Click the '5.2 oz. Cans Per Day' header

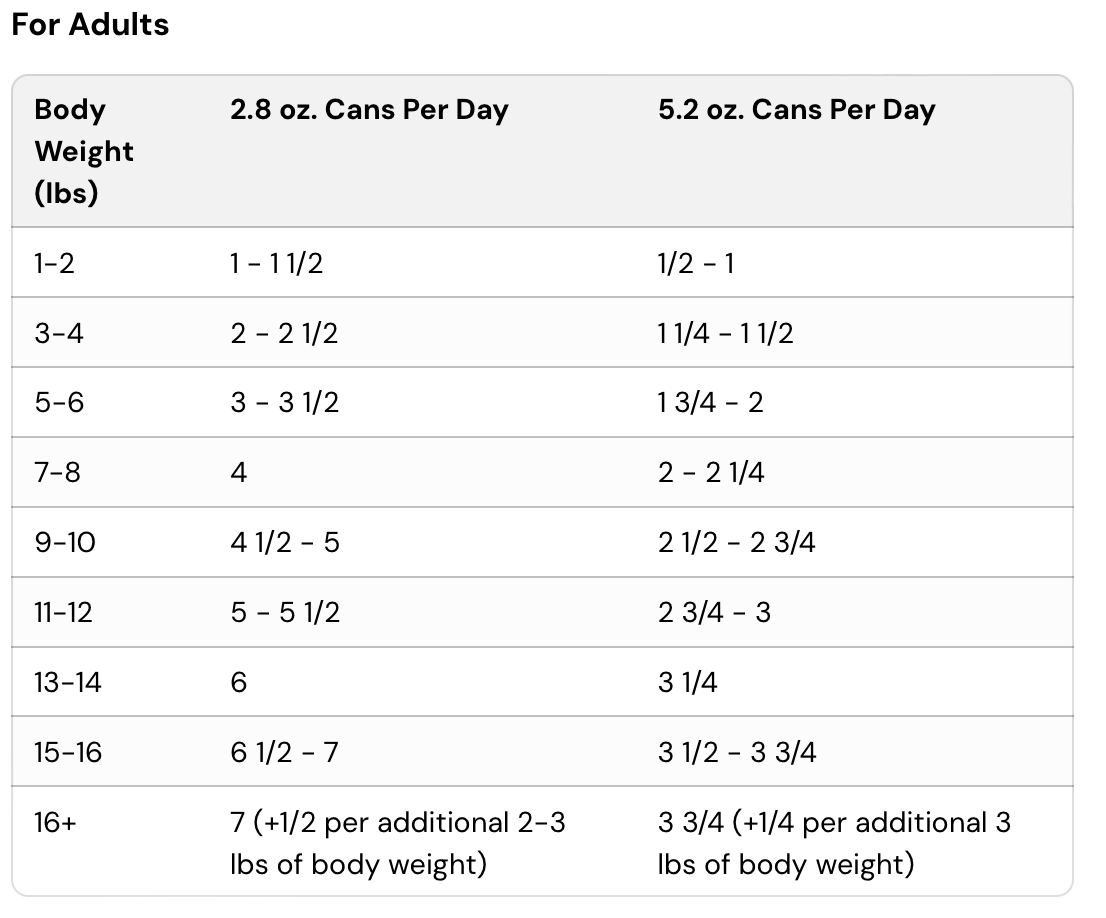[x=796, y=110]
